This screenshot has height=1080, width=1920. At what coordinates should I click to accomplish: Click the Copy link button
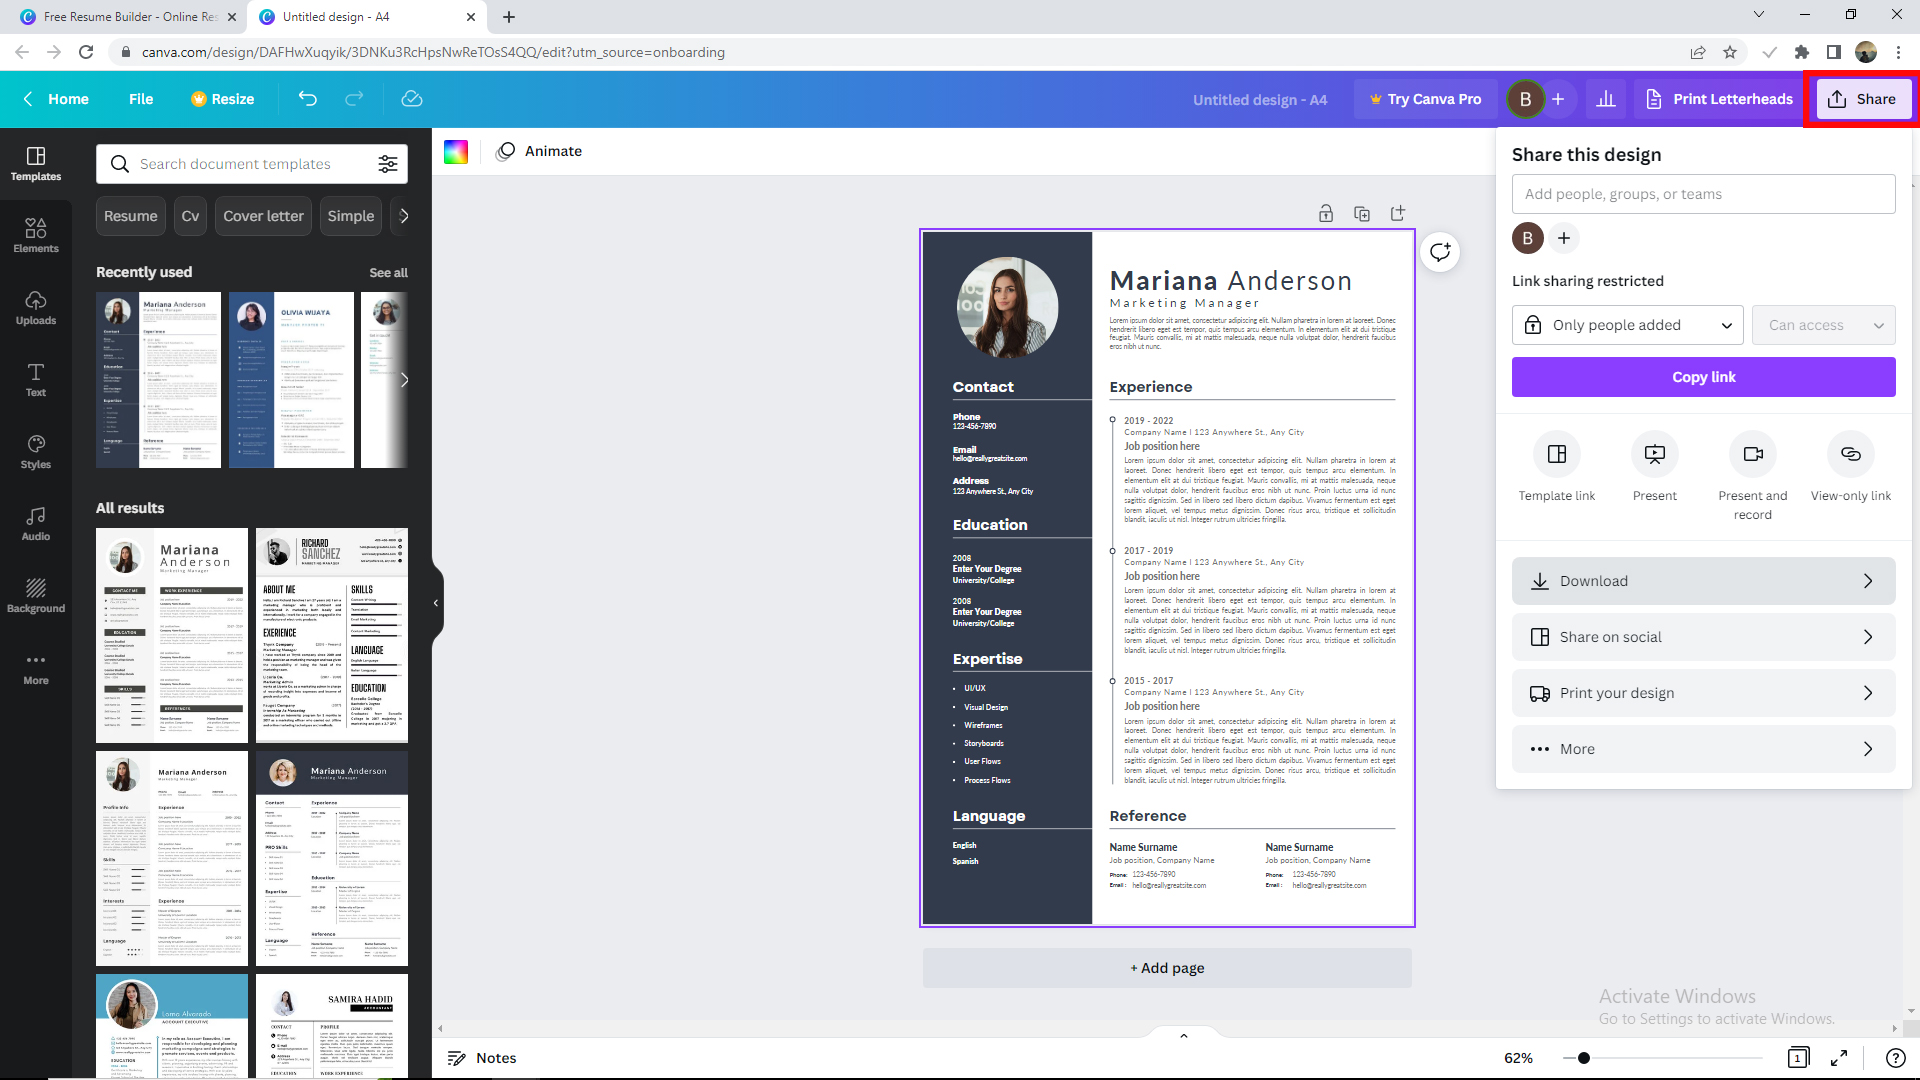pyautogui.click(x=1704, y=377)
